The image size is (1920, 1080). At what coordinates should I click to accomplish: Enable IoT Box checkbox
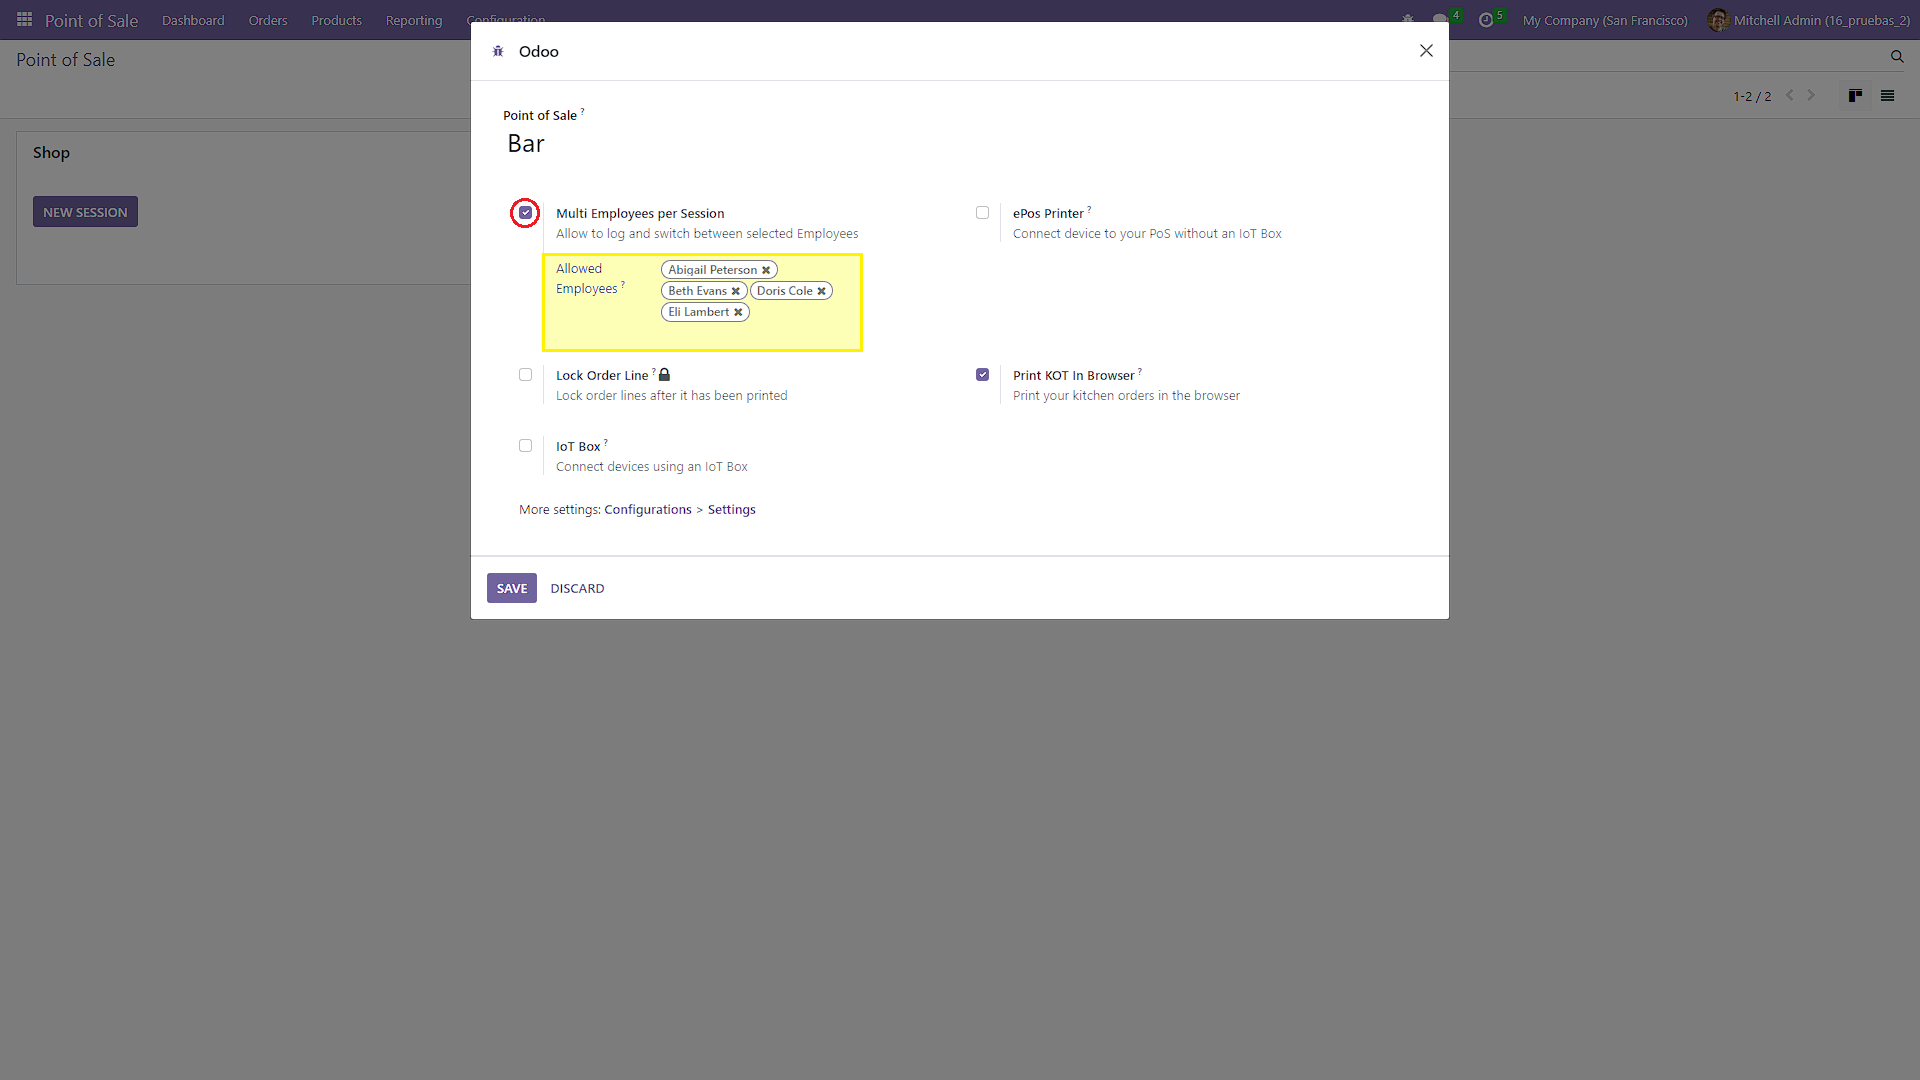pyautogui.click(x=525, y=446)
